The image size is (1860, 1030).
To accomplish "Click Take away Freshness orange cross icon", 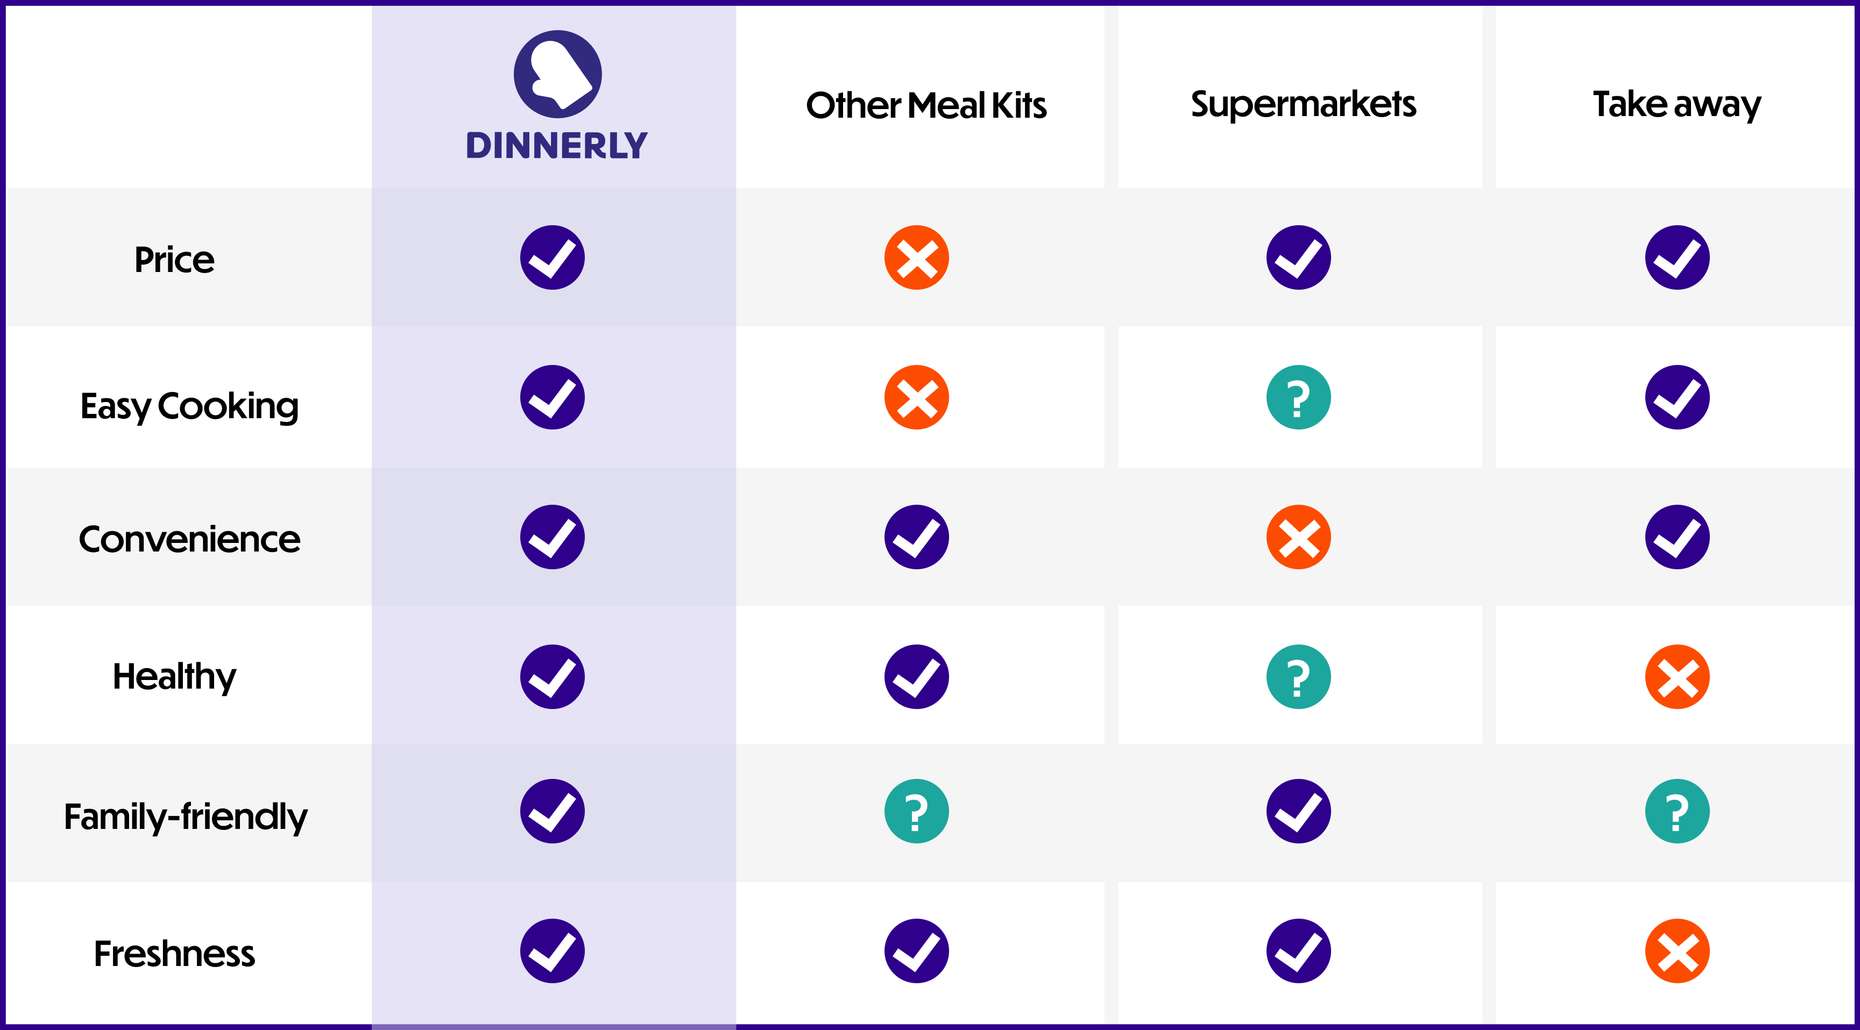I will [1677, 951].
